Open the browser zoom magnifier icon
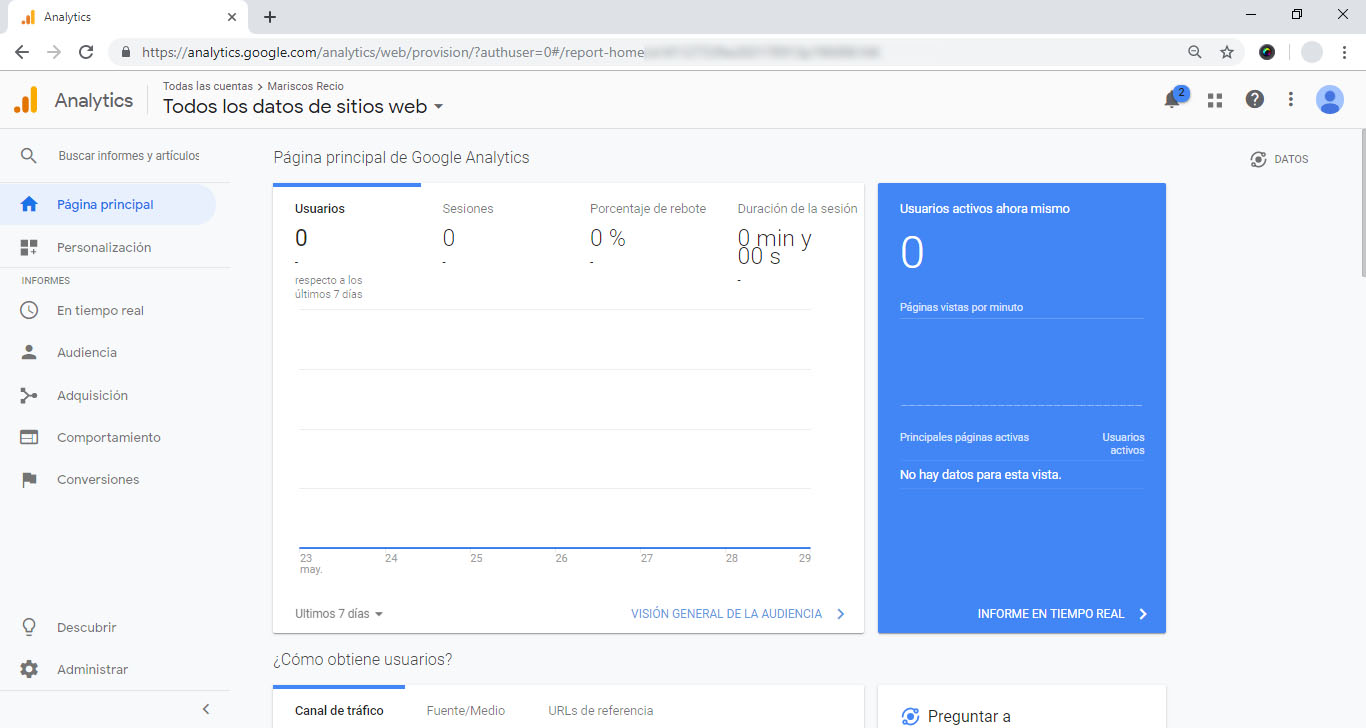1366x728 pixels. coord(1195,52)
